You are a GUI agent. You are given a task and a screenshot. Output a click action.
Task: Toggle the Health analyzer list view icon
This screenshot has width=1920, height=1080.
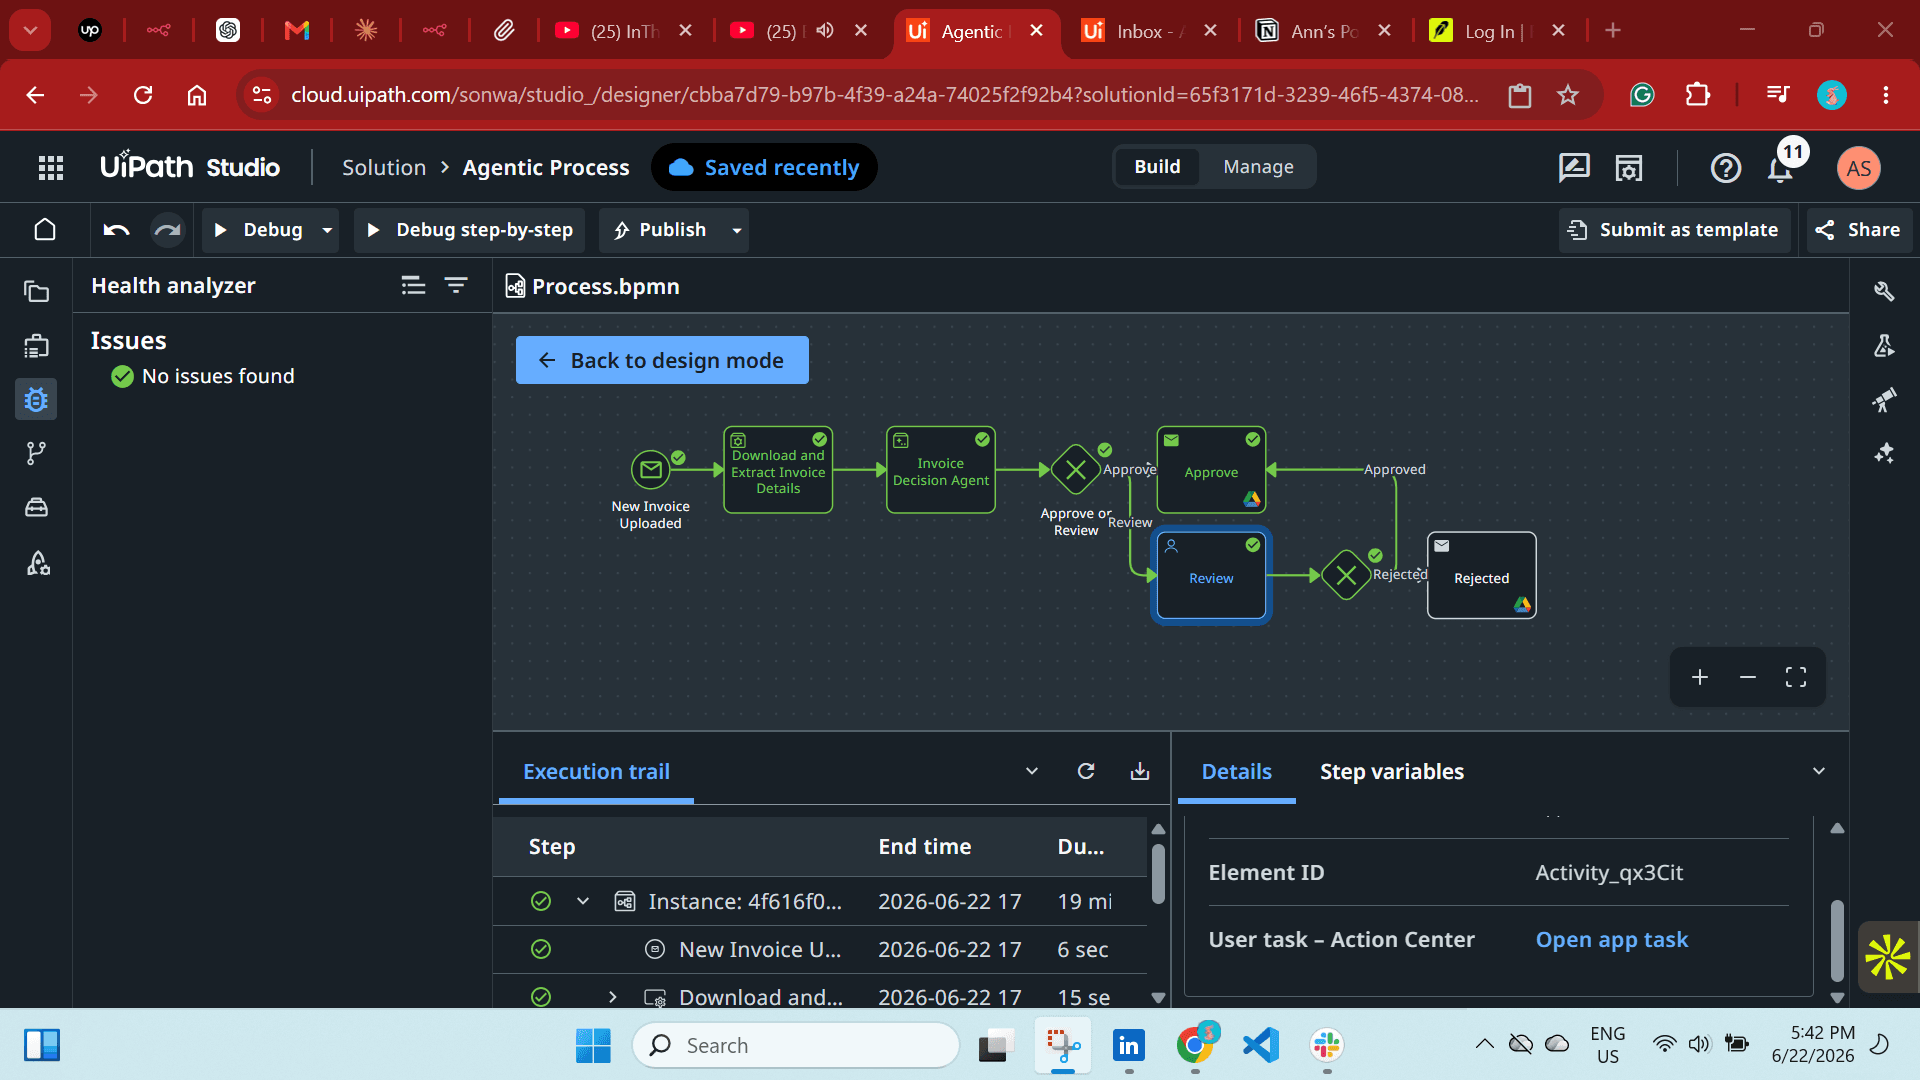pos(413,286)
